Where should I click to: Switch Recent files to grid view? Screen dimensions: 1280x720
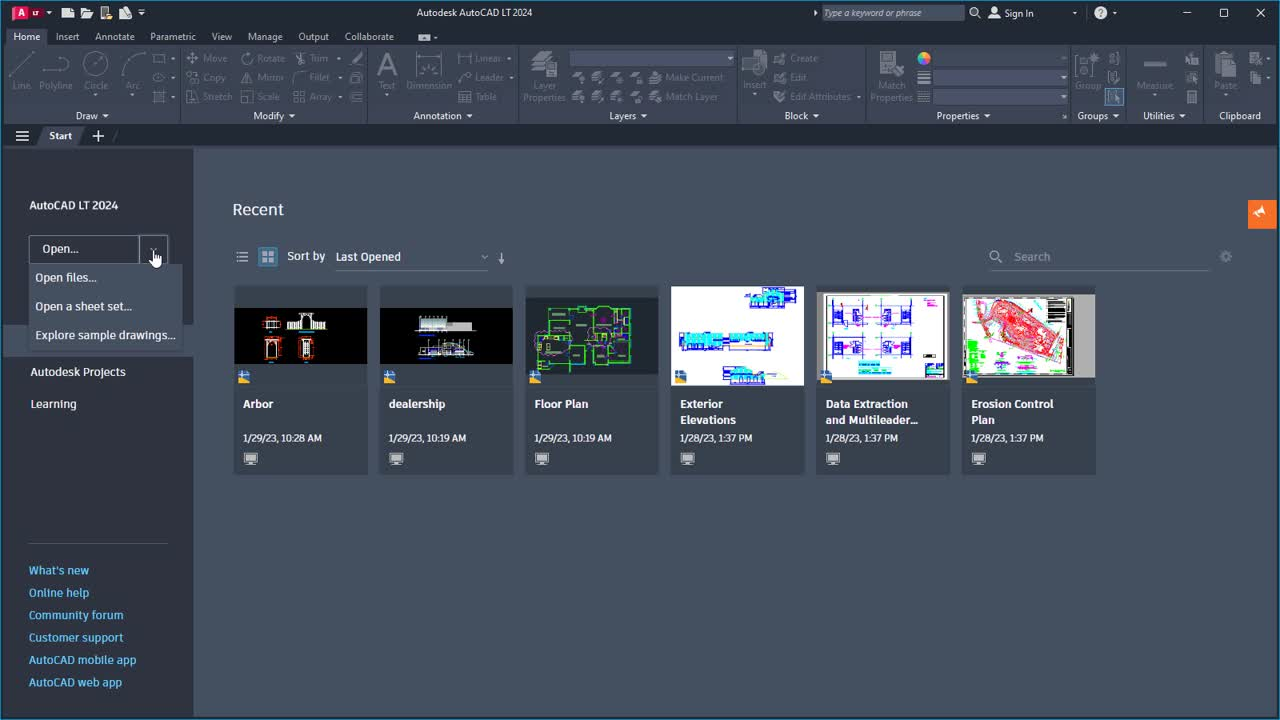click(x=268, y=257)
